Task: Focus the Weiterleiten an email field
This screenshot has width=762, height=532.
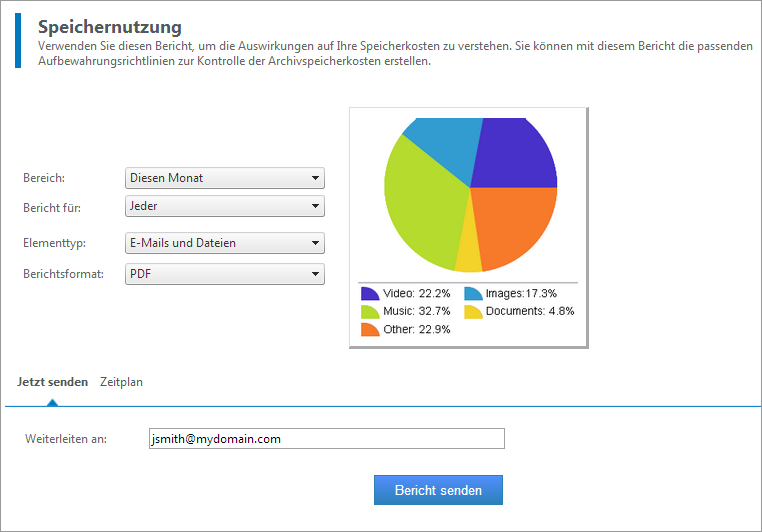Action: pos(325,438)
